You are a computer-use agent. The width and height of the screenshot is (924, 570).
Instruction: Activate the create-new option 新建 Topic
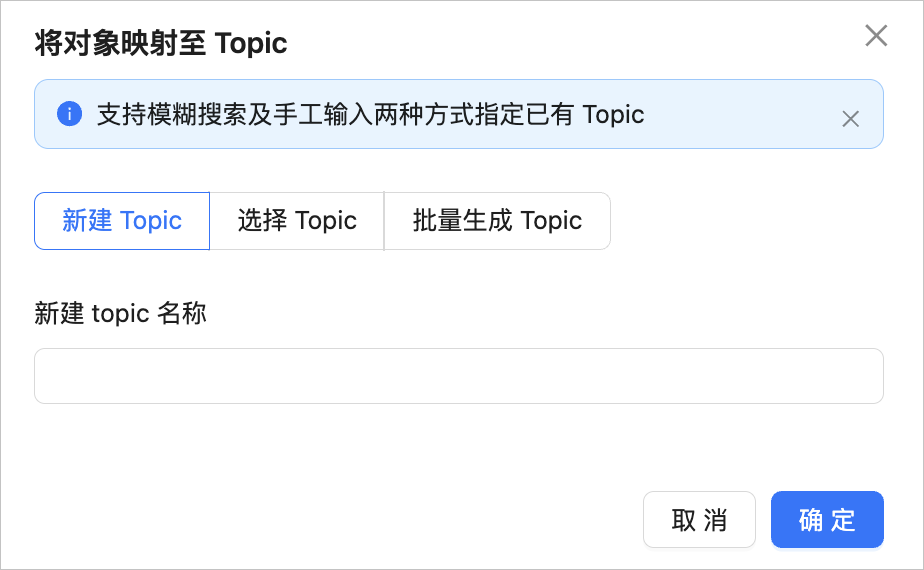(x=122, y=221)
